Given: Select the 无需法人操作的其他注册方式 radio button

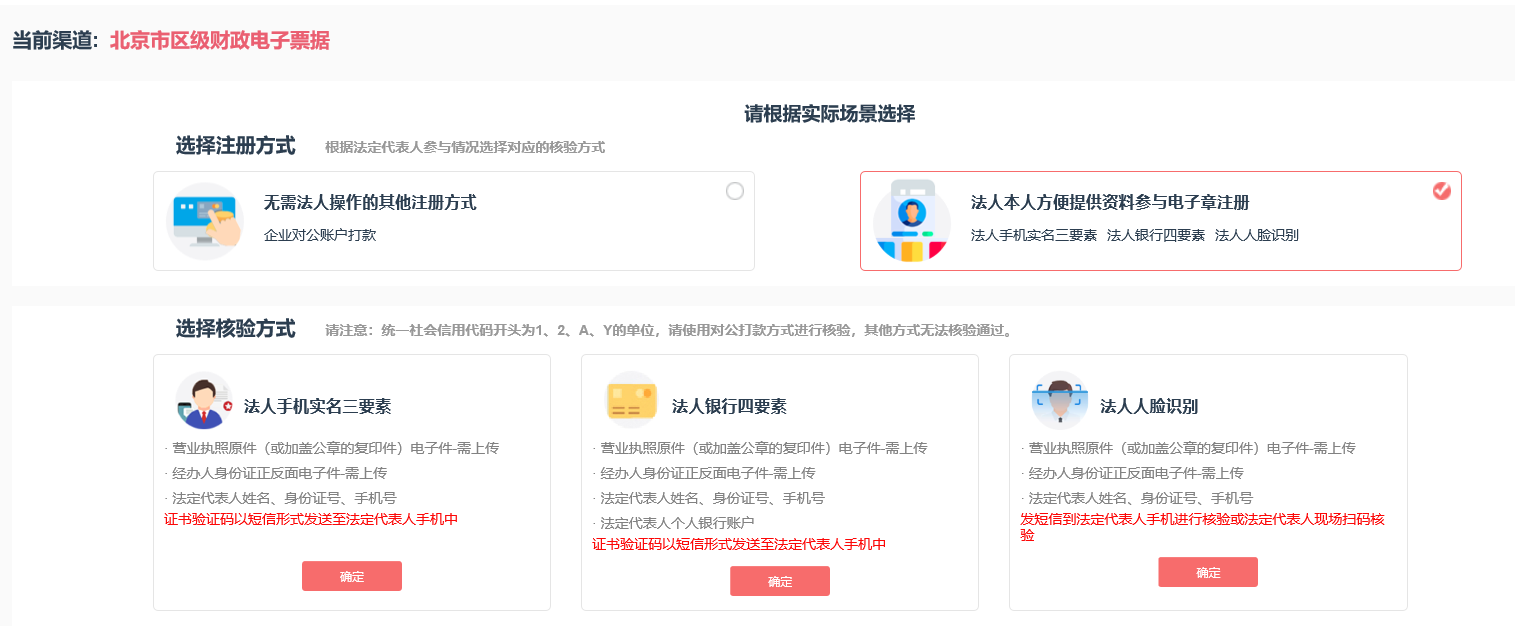Looking at the screenshot, I should [735, 191].
